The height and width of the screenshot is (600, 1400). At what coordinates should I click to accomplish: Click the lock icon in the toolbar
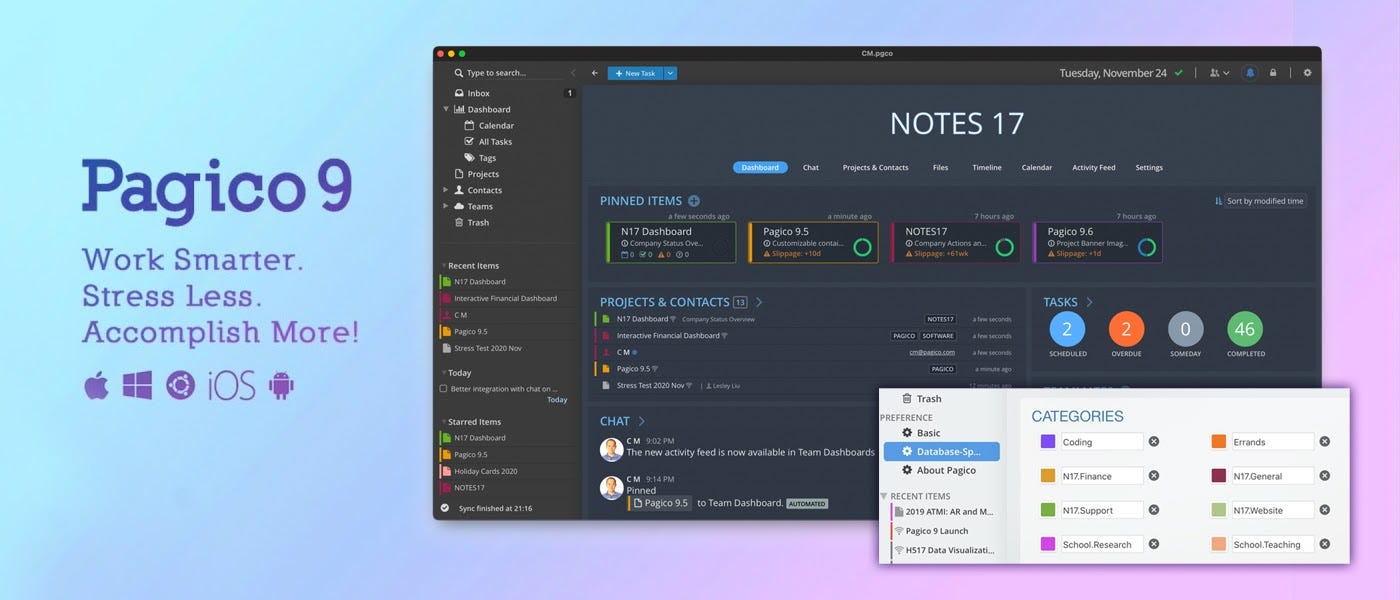tap(1273, 73)
